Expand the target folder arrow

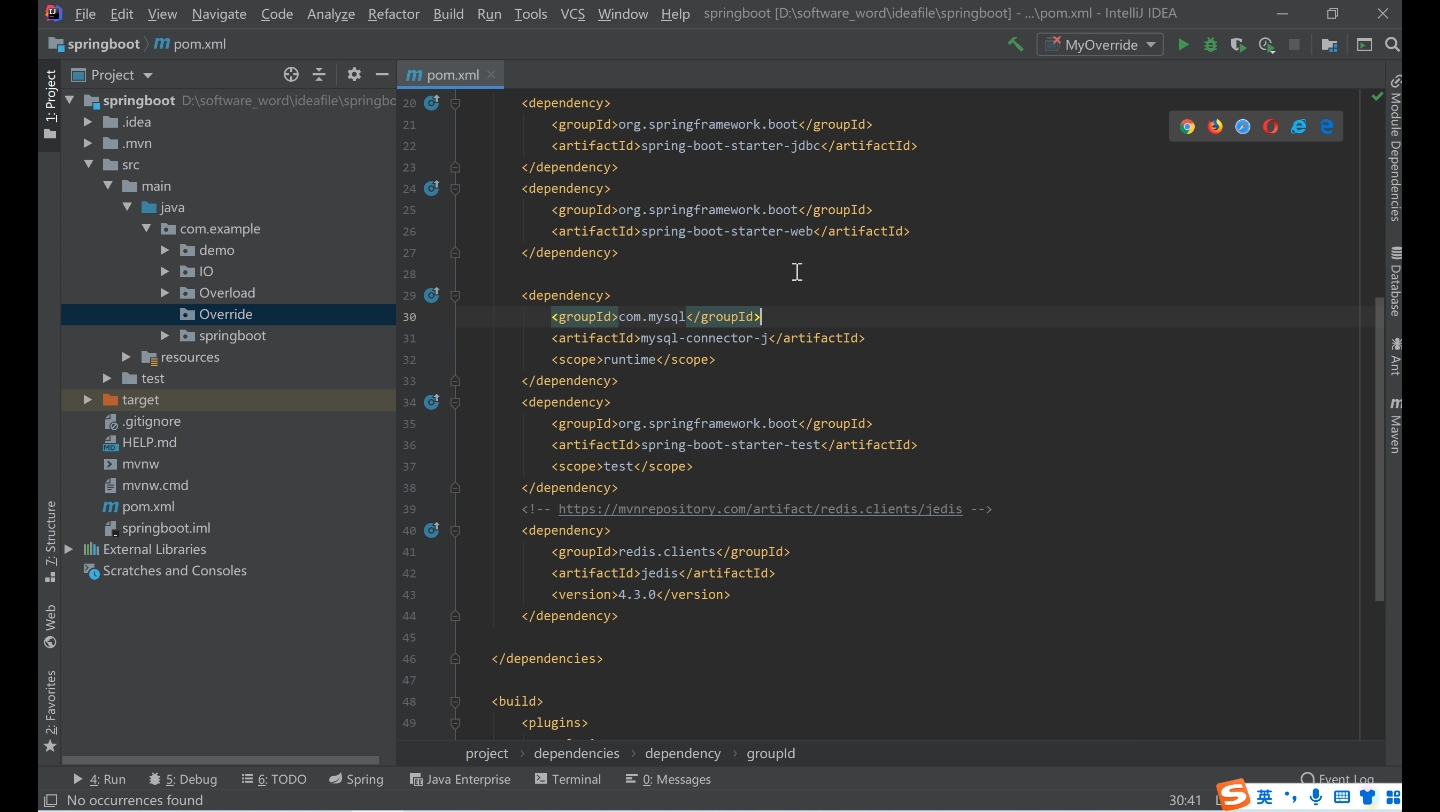point(88,400)
